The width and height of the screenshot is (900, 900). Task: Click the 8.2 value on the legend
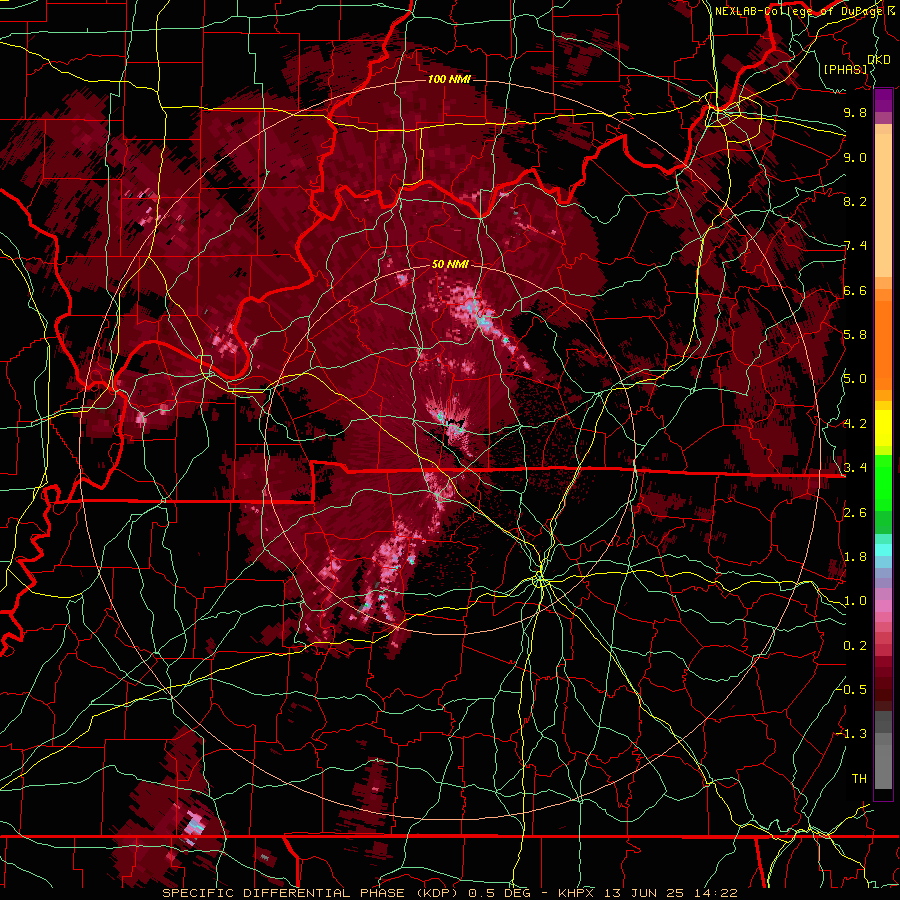pyautogui.click(x=855, y=201)
